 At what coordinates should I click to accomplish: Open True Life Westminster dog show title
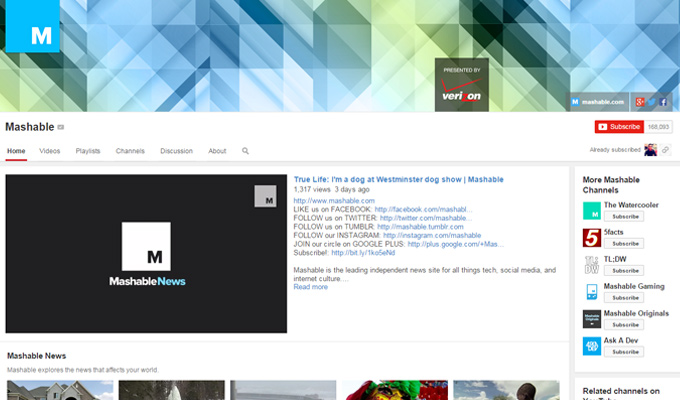pos(399,179)
